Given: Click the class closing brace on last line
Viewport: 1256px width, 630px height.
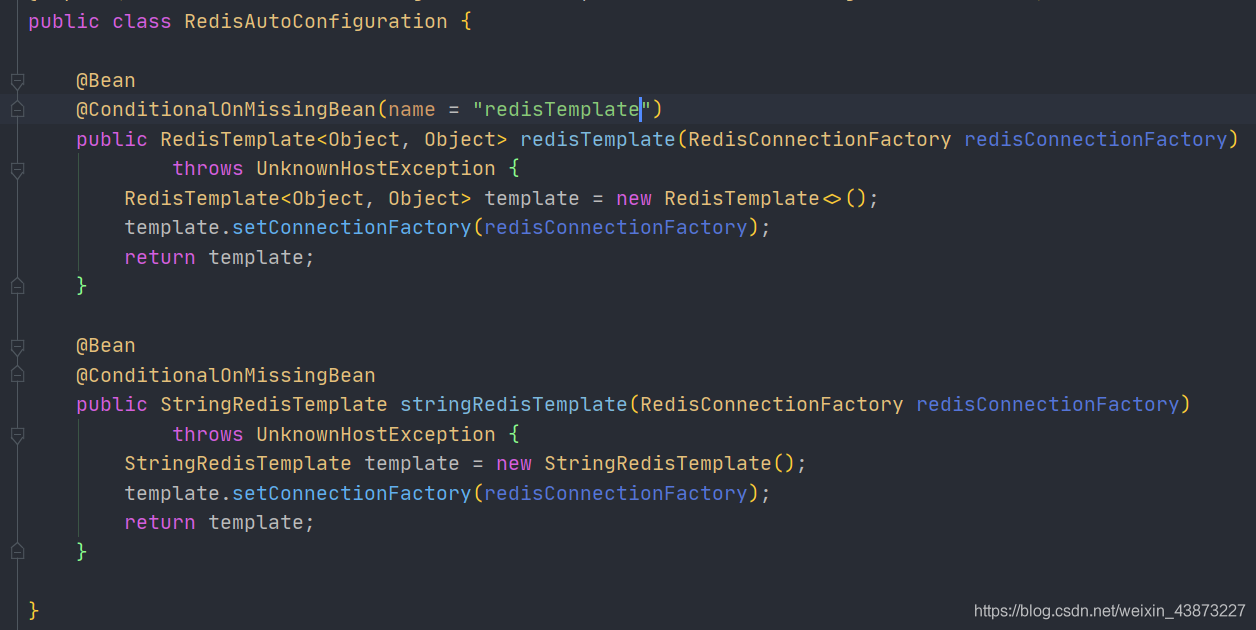Looking at the screenshot, I should pos(34,609).
